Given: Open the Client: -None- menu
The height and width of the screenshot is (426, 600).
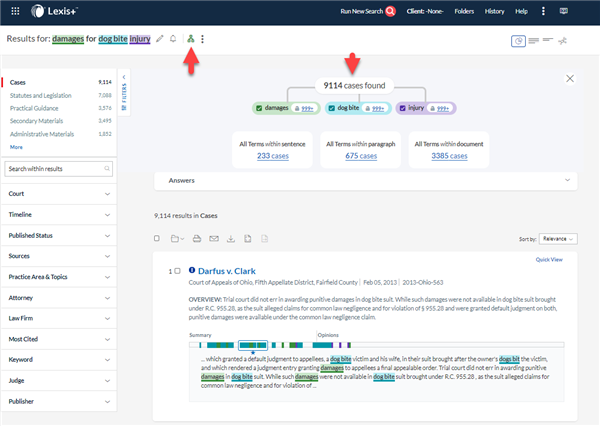Looking at the screenshot, I should pyautogui.click(x=425, y=11).
